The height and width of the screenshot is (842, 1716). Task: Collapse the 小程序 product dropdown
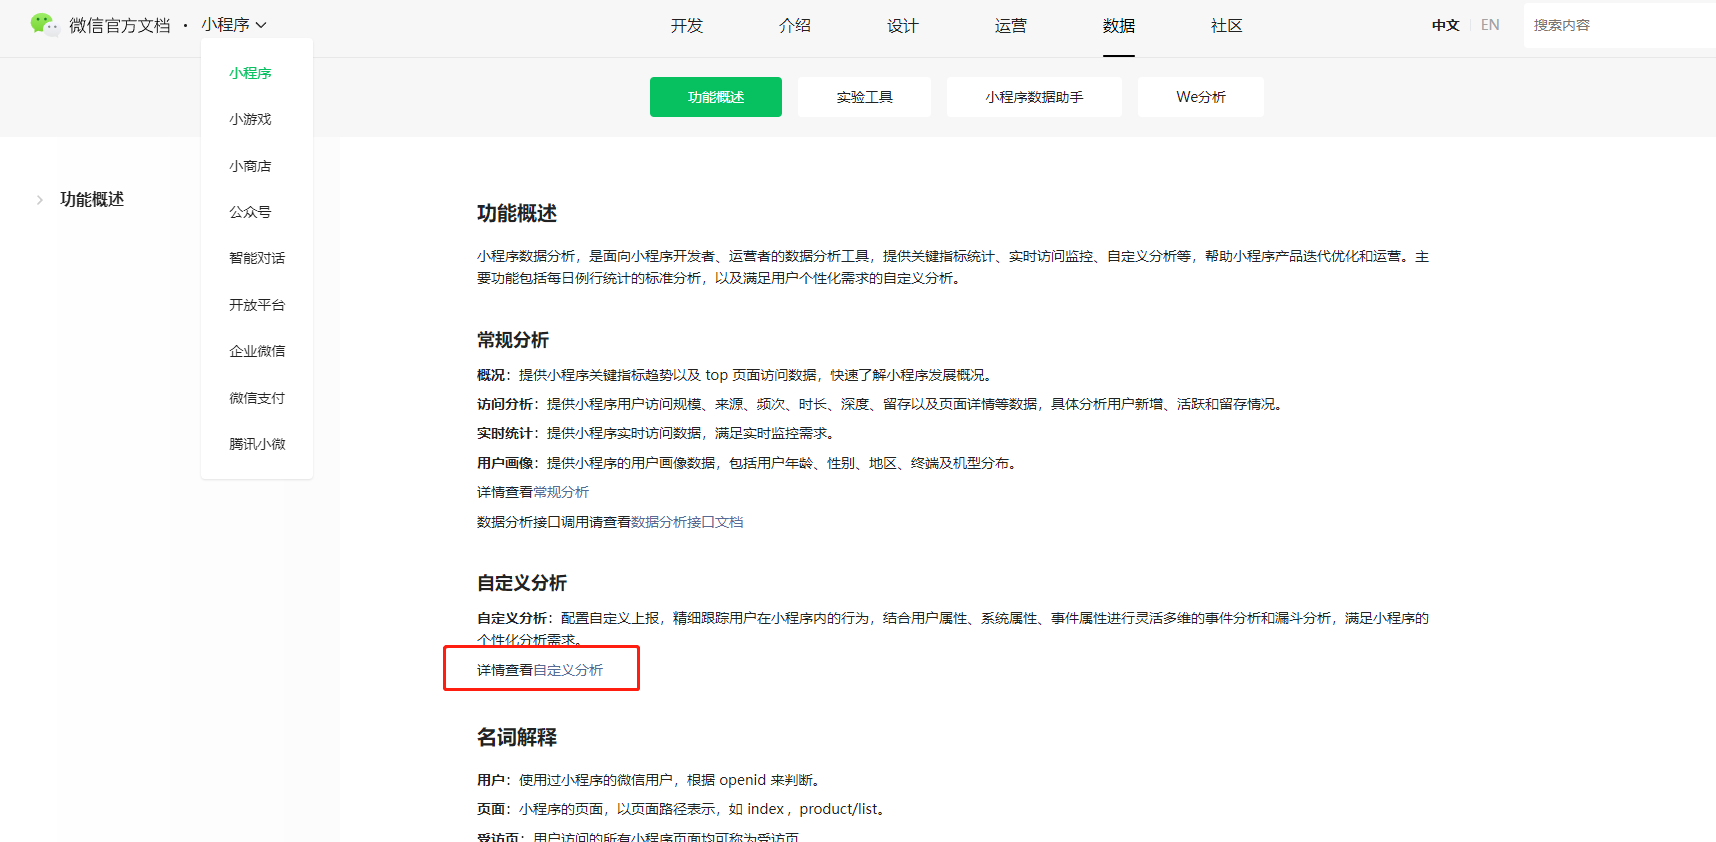234,25
